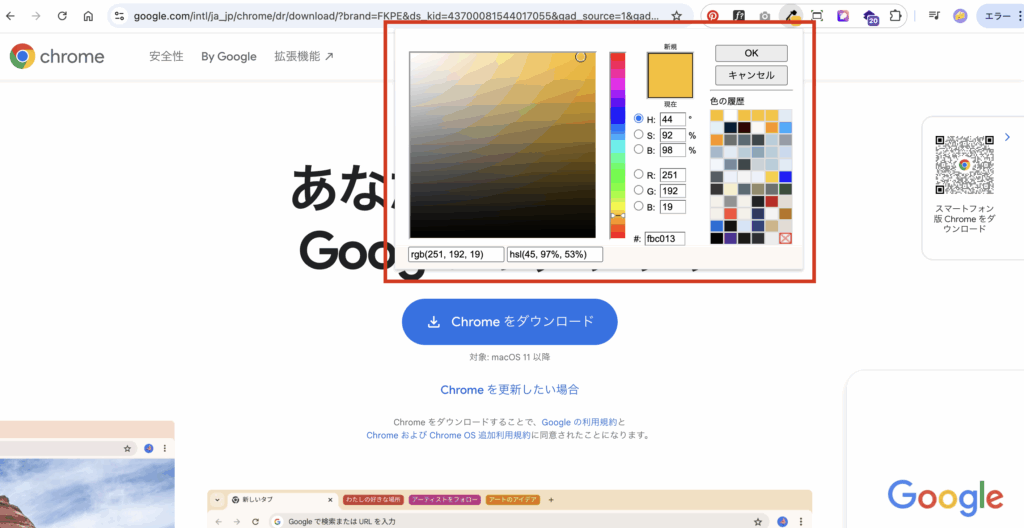Open the media control playlist icon

click(934, 16)
